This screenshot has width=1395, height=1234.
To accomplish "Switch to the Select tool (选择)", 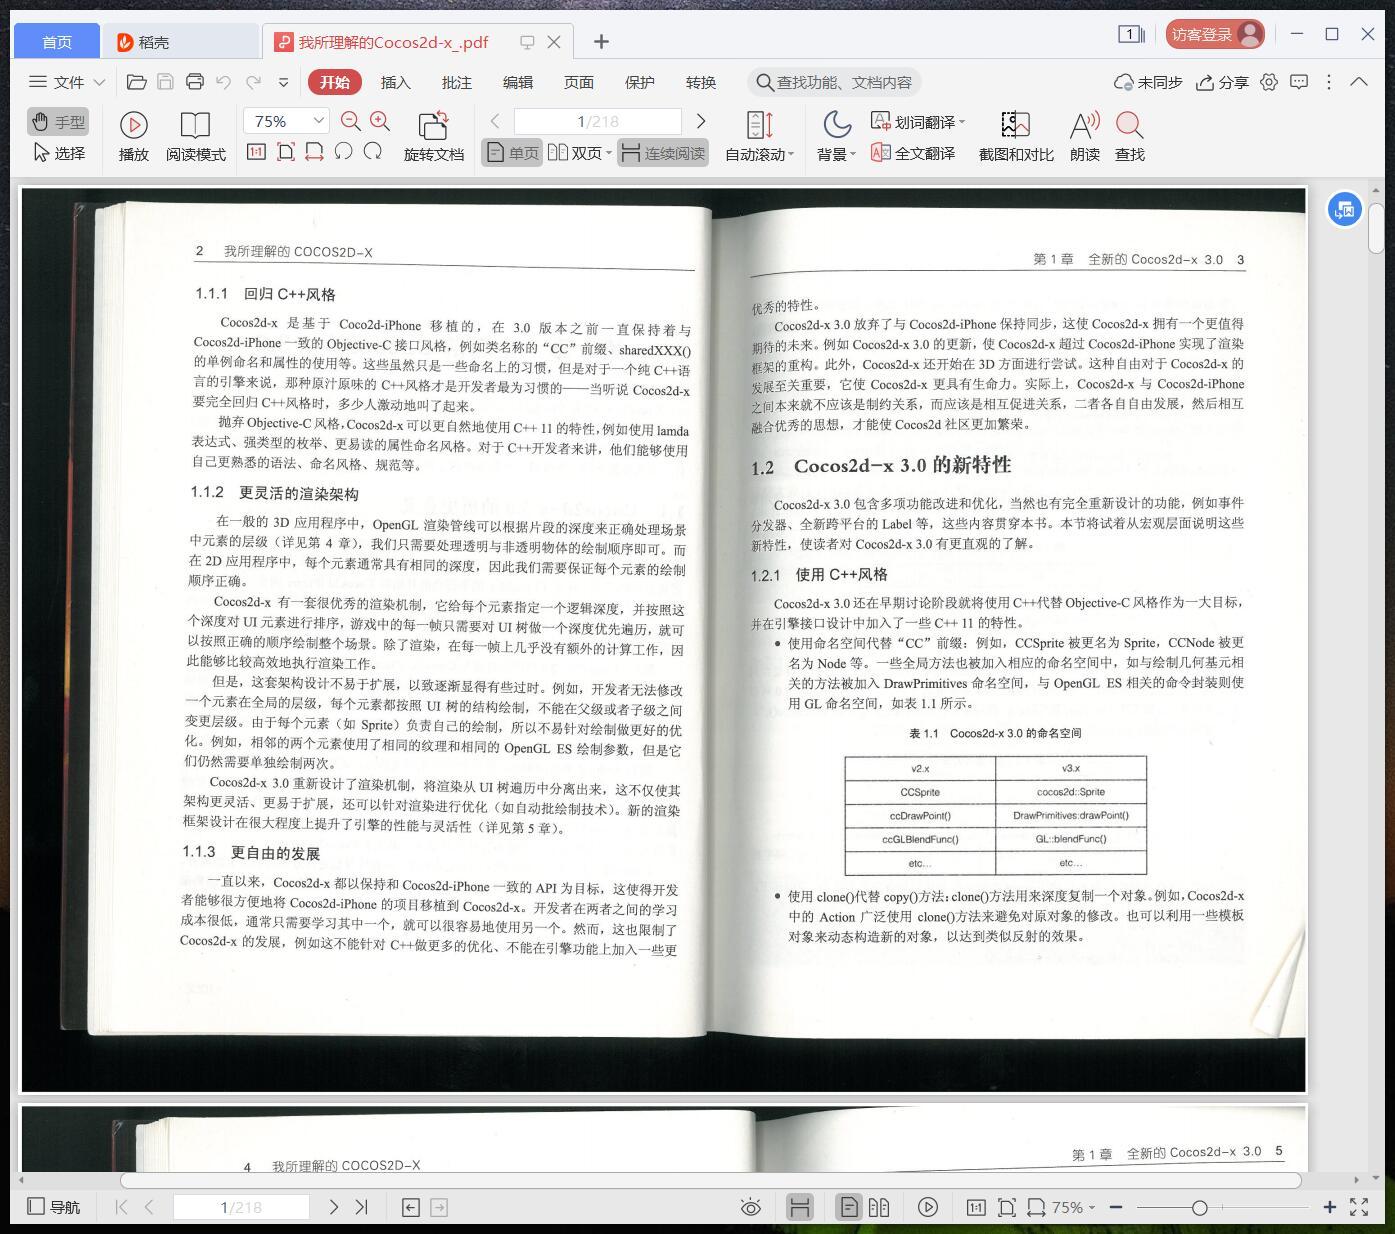I will [x=58, y=153].
